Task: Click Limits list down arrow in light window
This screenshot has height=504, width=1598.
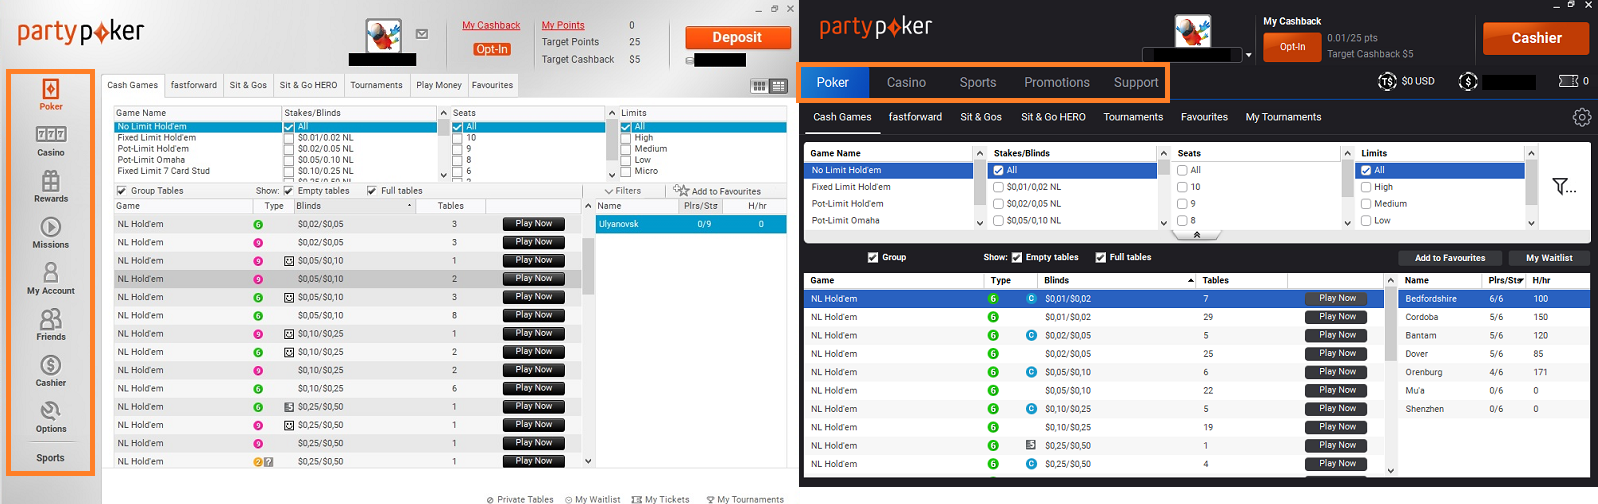Action: [x=612, y=174]
